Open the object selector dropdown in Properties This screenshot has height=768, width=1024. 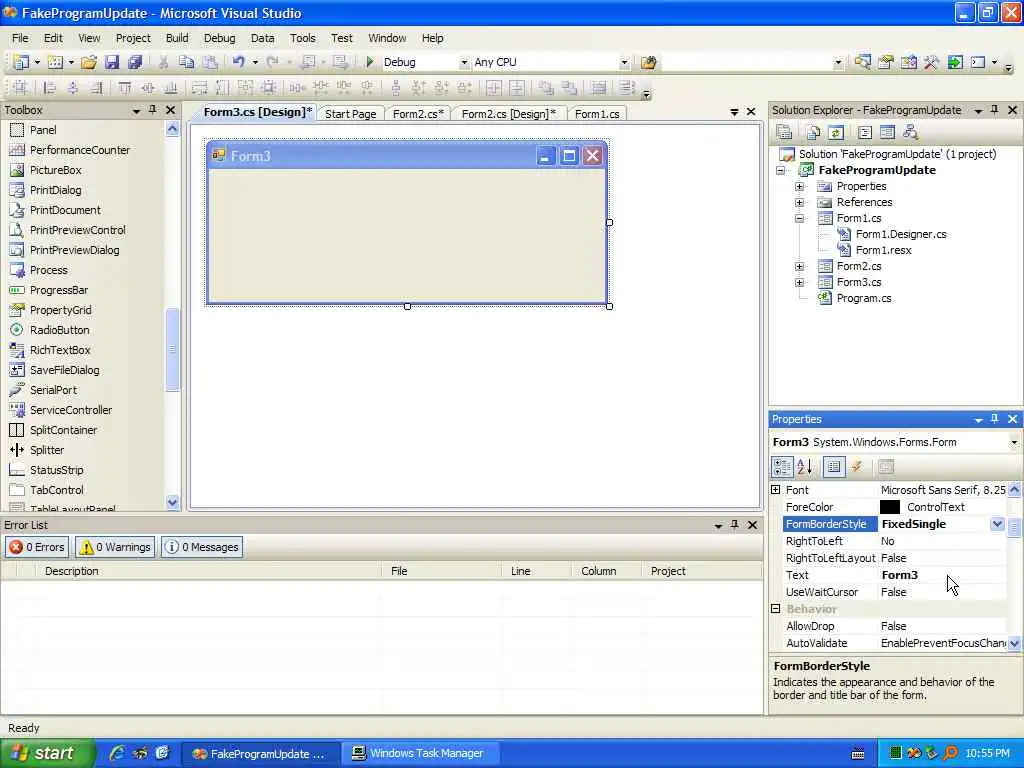point(1014,442)
